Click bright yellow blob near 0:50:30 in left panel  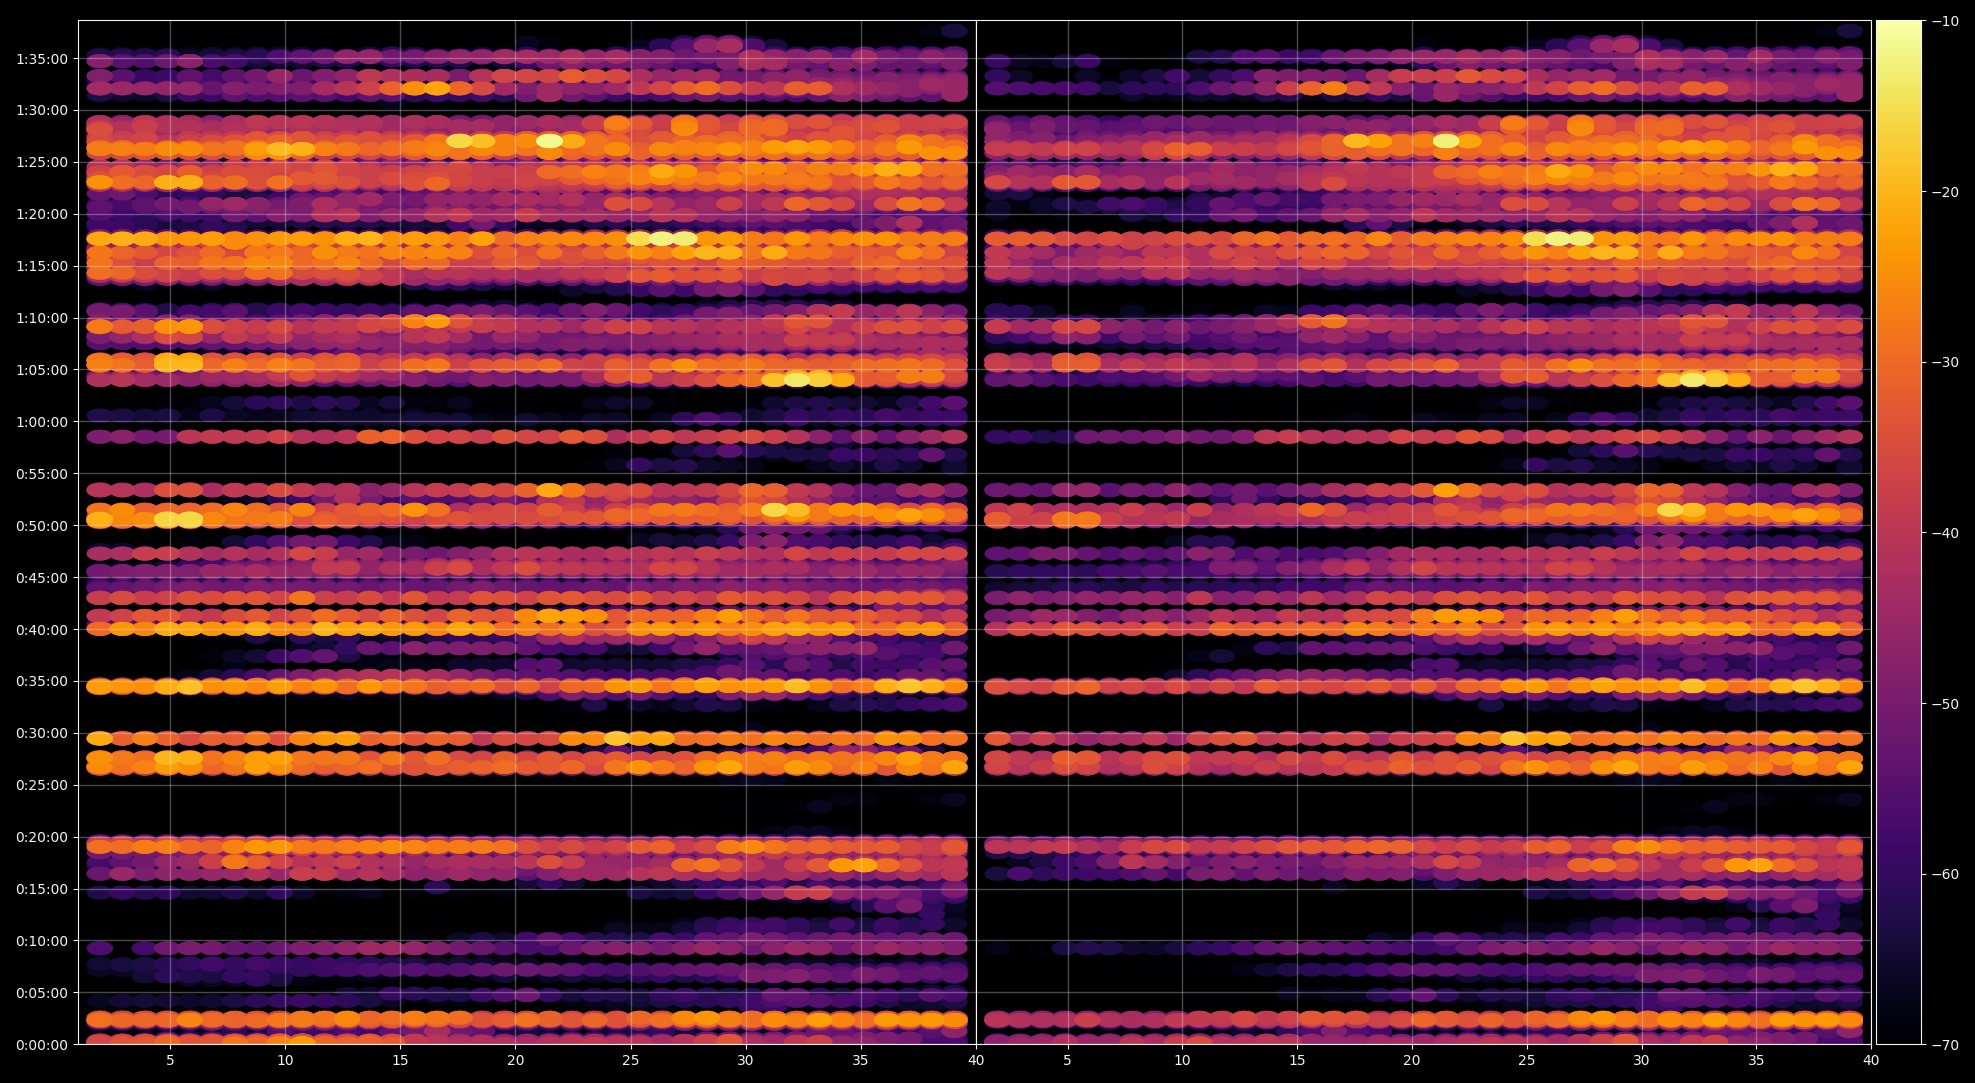click(x=178, y=519)
